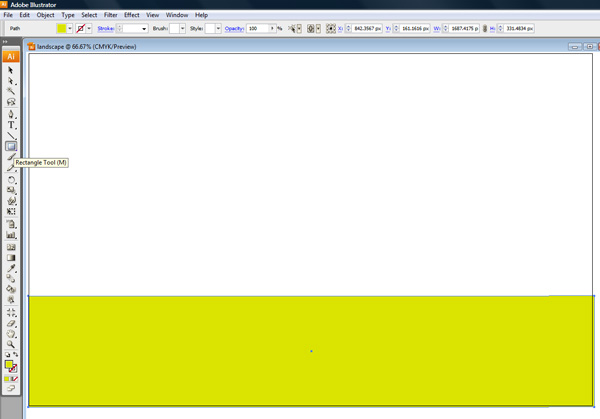The height and width of the screenshot is (419, 600).
Task: Select the Pen tool
Action: pos(11,114)
